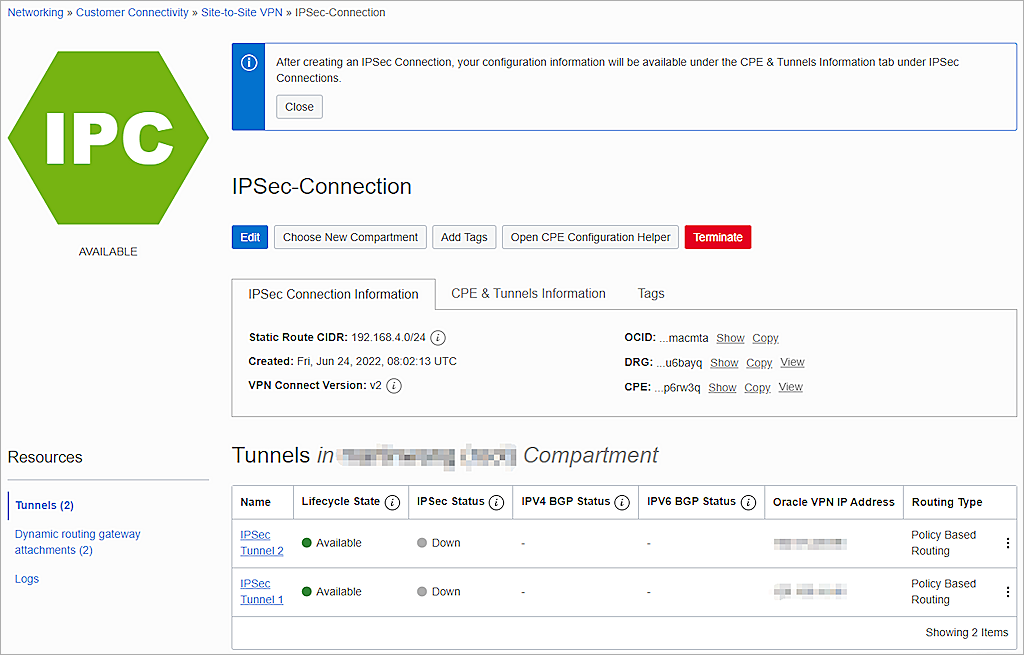
Task: Copy the CPE OCID
Action: tap(757, 387)
